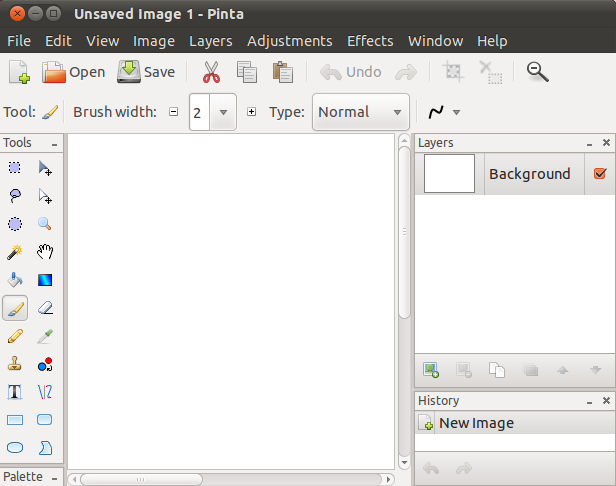Click the Save button
The image size is (616, 486).
pos(146,72)
